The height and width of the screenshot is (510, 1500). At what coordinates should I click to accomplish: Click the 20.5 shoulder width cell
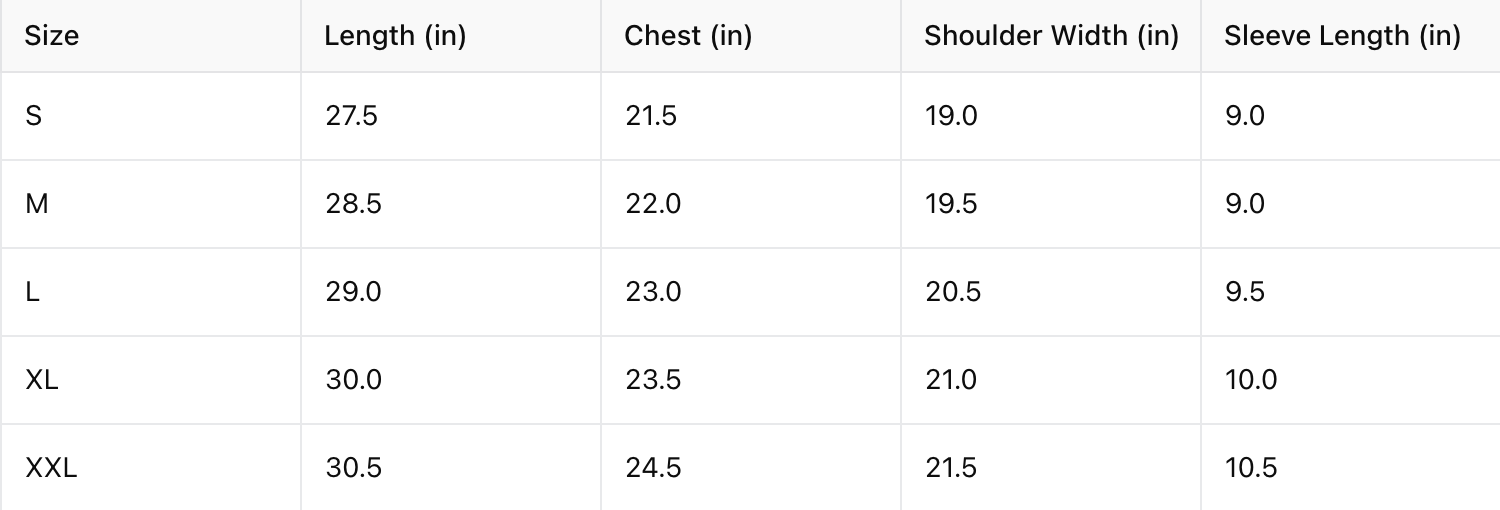tap(952, 292)
